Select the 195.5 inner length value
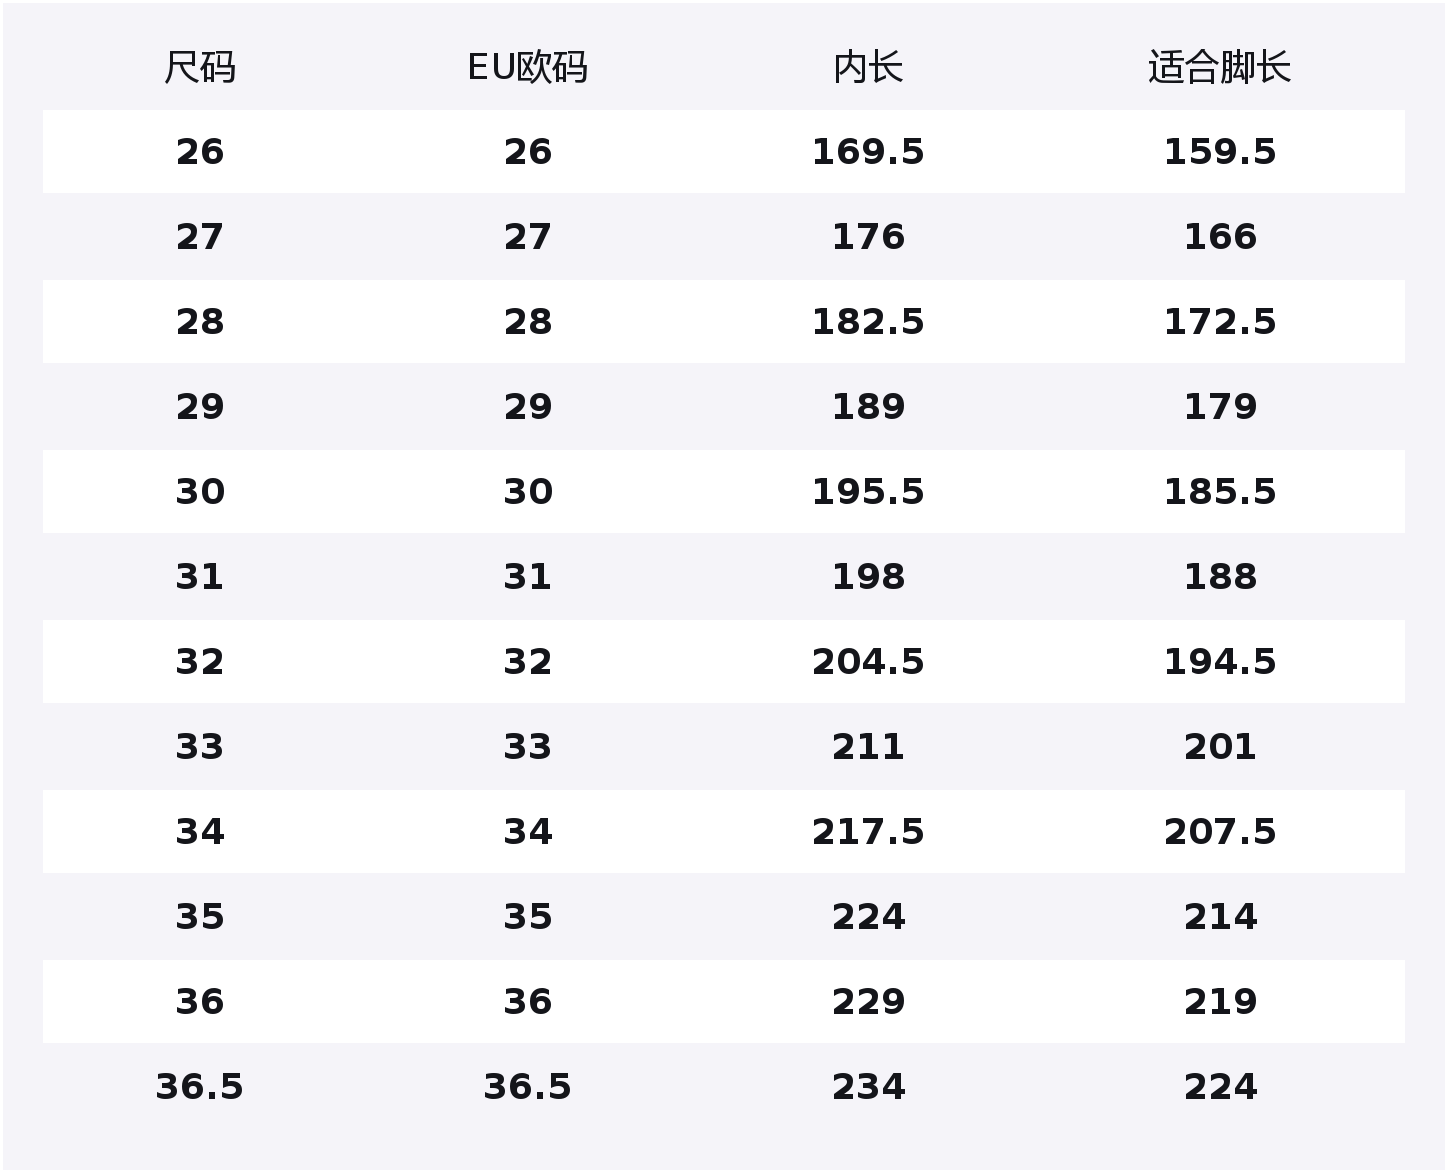 pyautogui.click(x=868, y=492)
